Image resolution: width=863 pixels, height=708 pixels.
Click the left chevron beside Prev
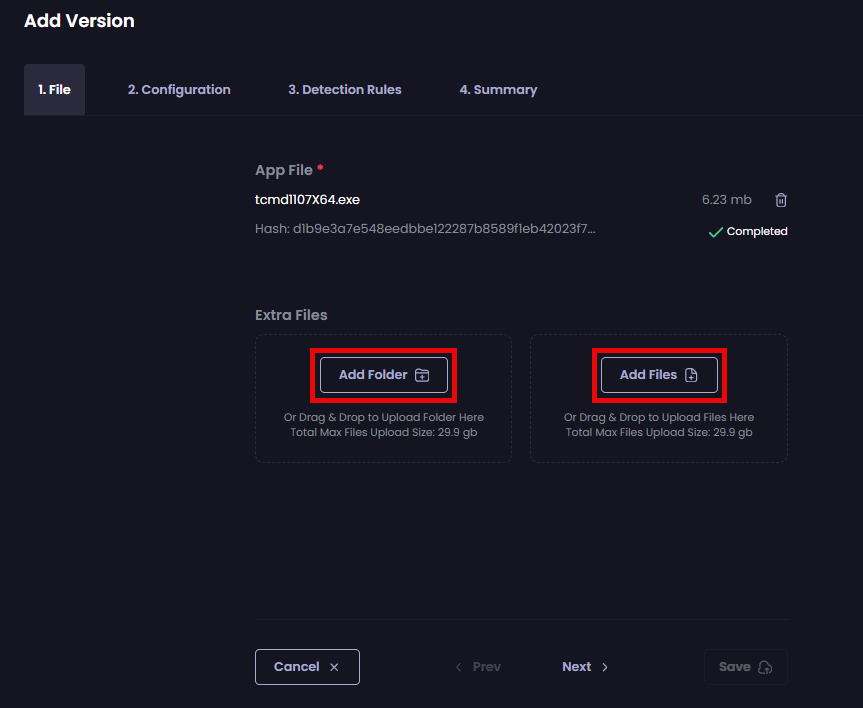tap(459, 667)
